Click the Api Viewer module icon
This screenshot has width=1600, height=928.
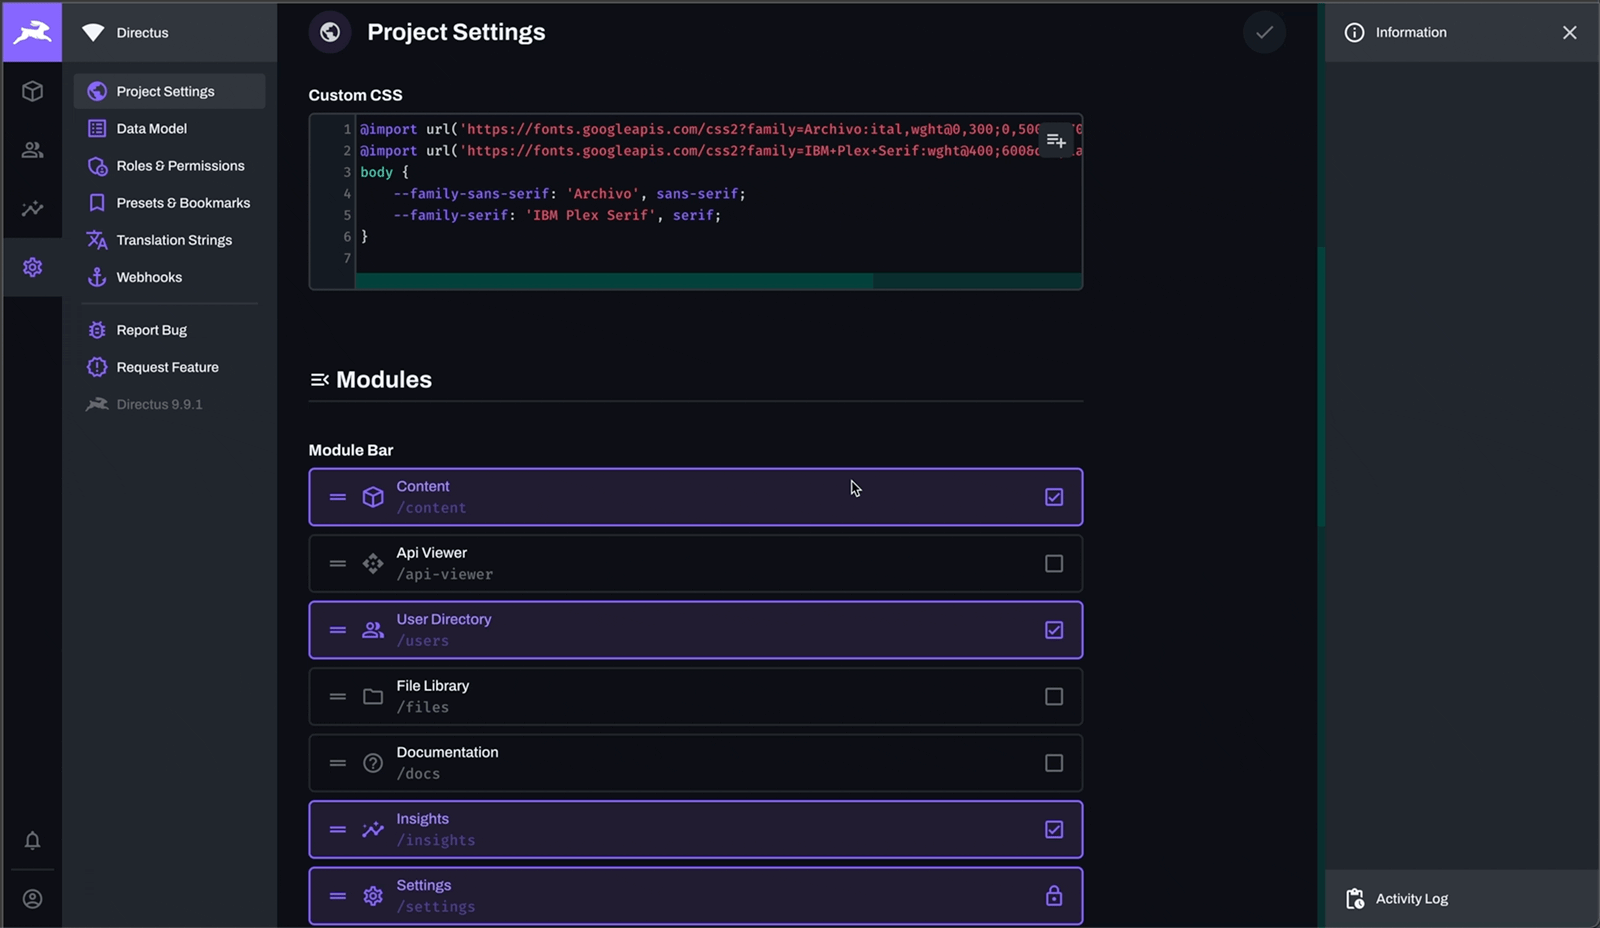373,564
